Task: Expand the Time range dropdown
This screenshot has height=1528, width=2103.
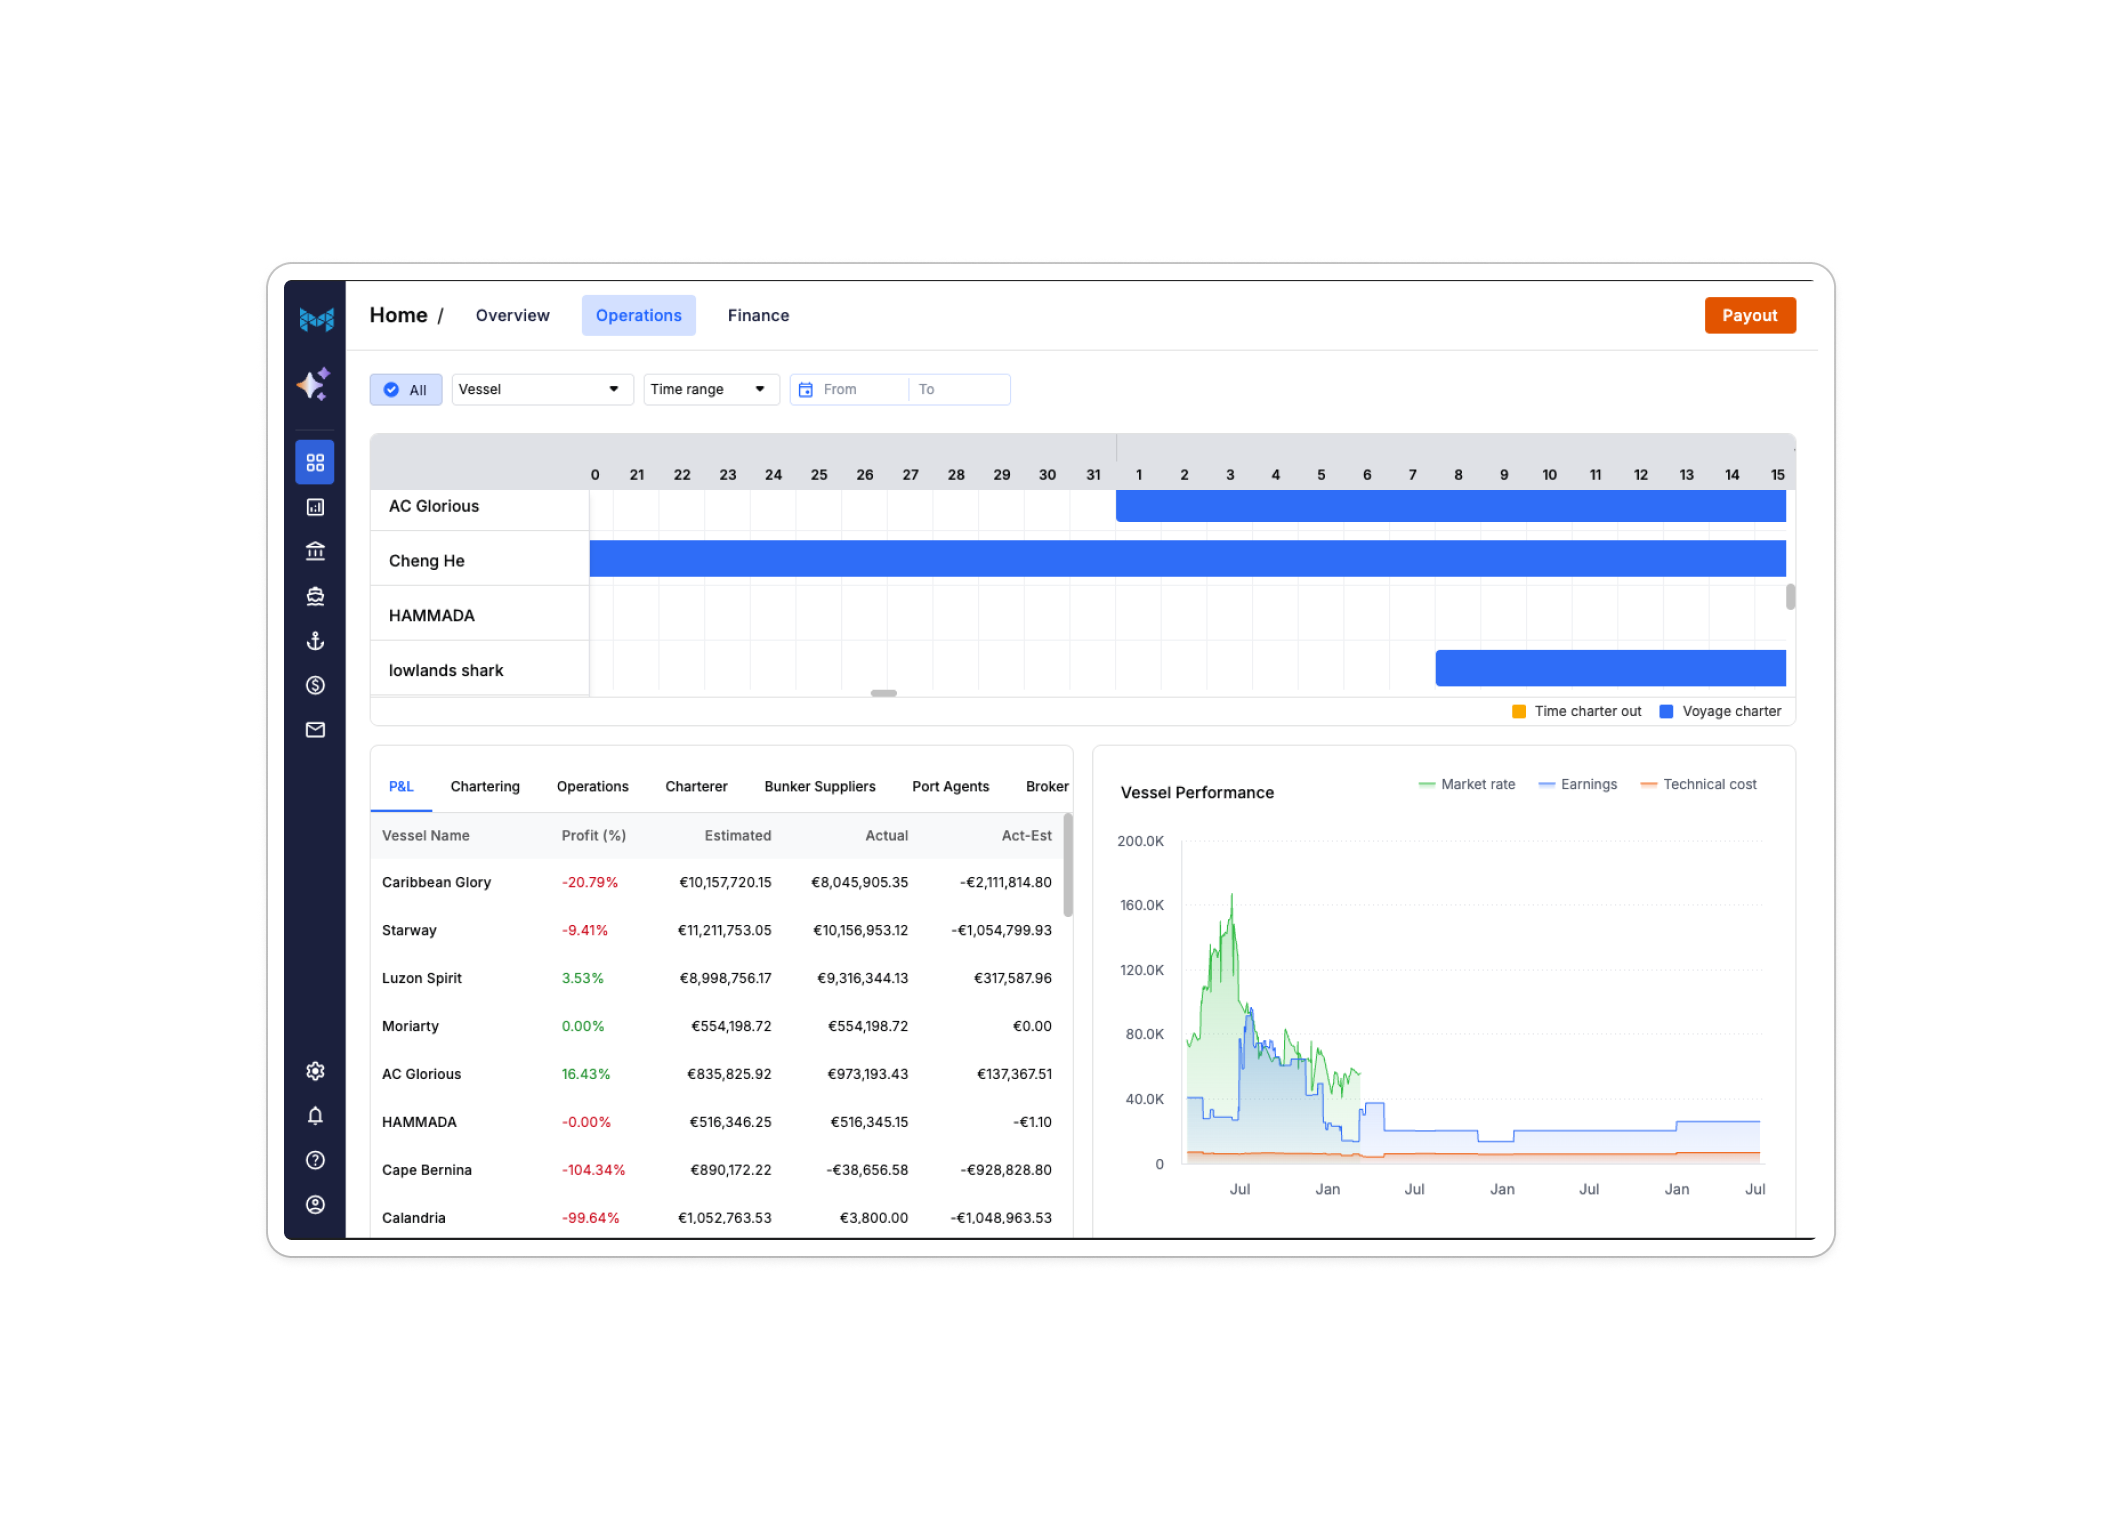Action: (x=710, y=389)
